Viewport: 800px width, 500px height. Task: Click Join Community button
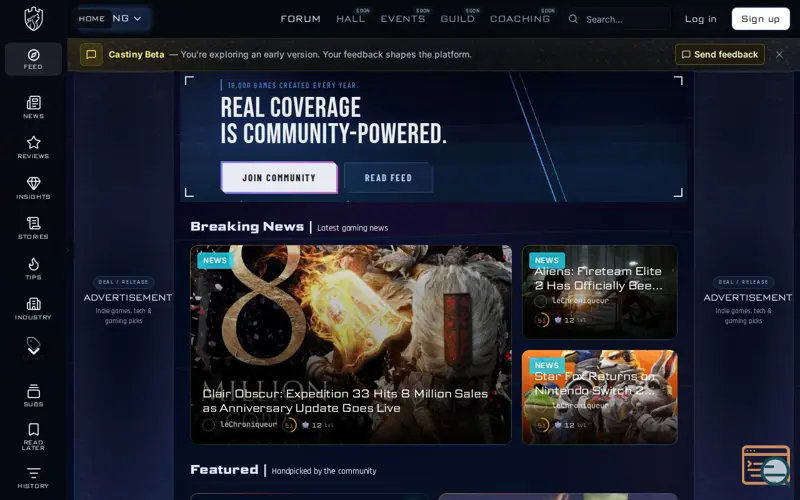pyautogui.click(x=279, y=178)
